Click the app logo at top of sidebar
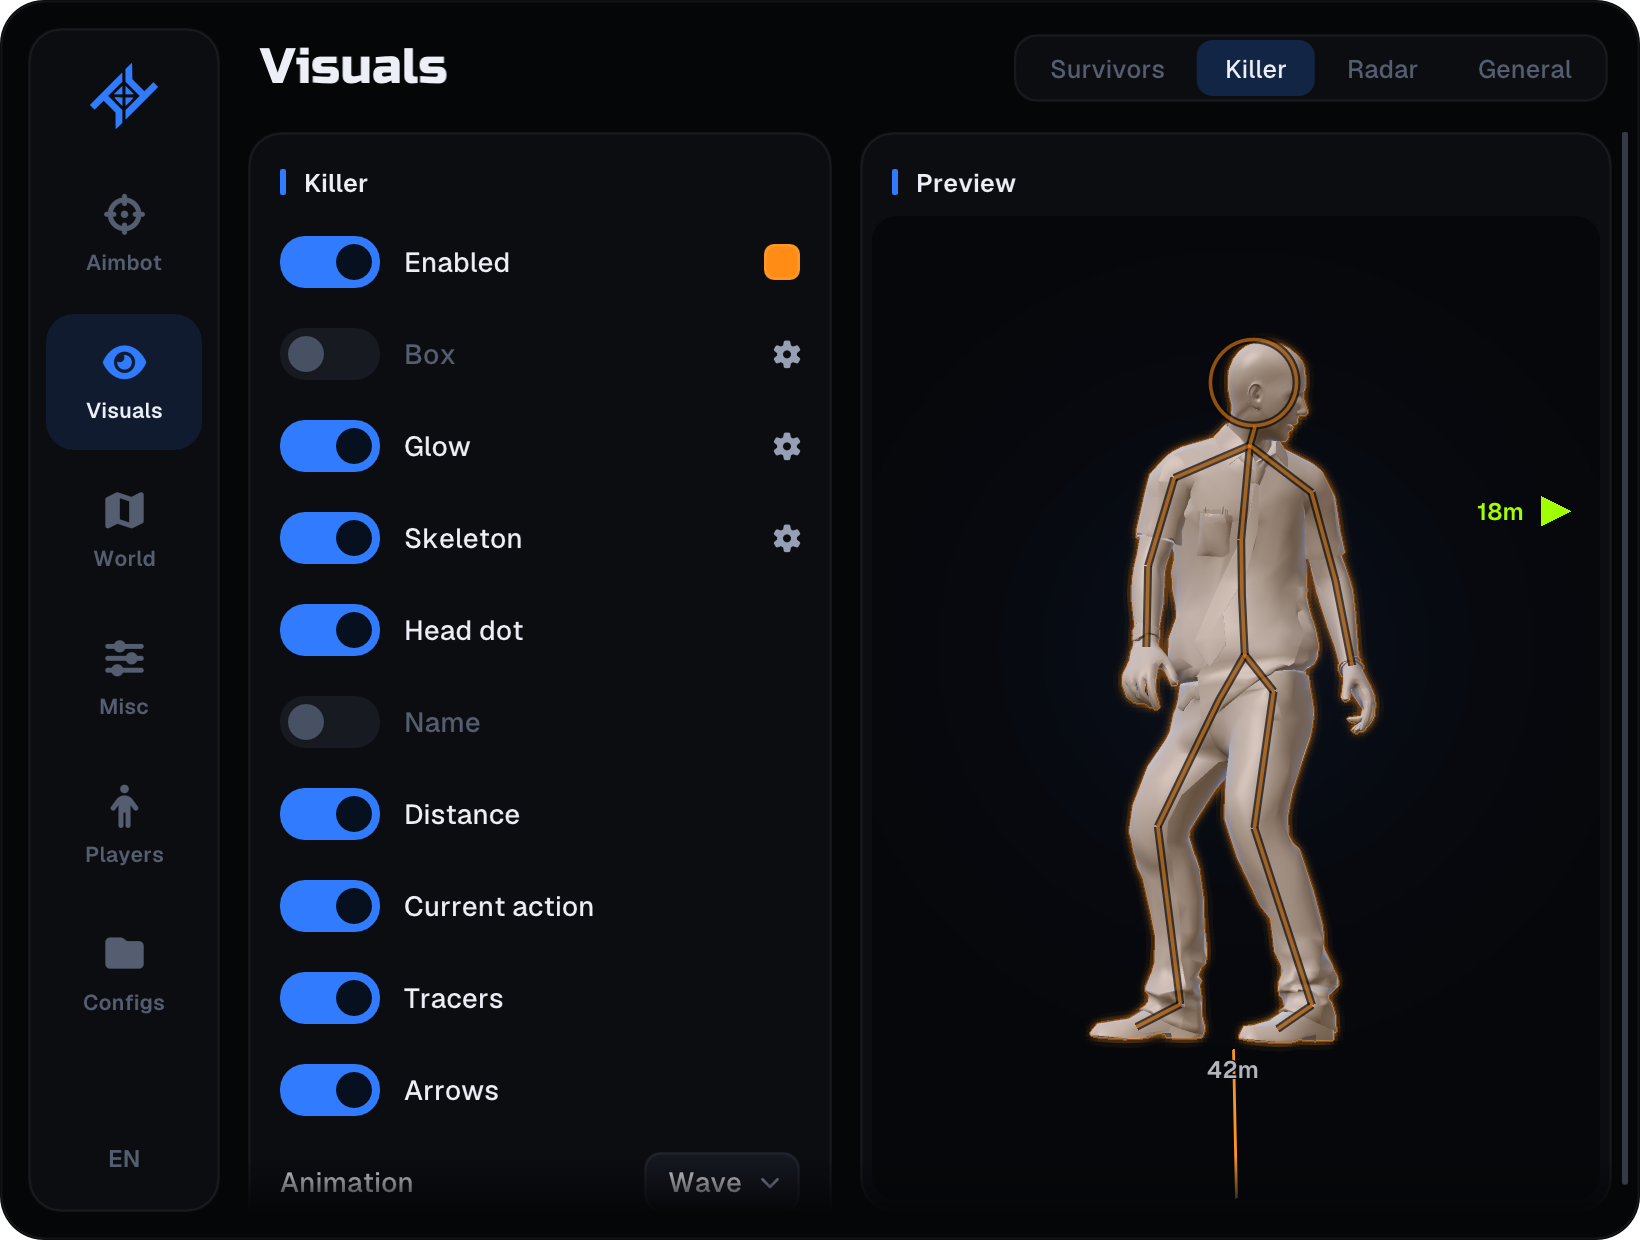 [124, 96]
